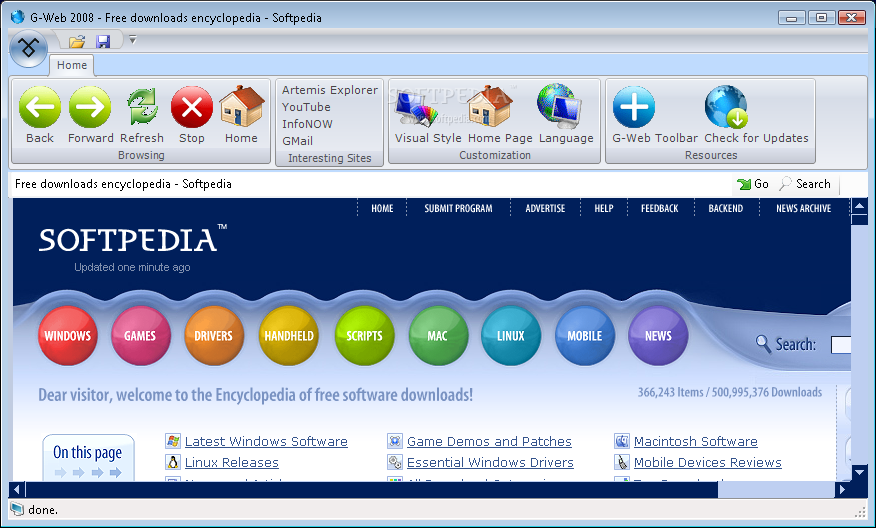Open the MAC category ball
The width and height of the screenshot is (876, 528).
click(x=438, y=336)
